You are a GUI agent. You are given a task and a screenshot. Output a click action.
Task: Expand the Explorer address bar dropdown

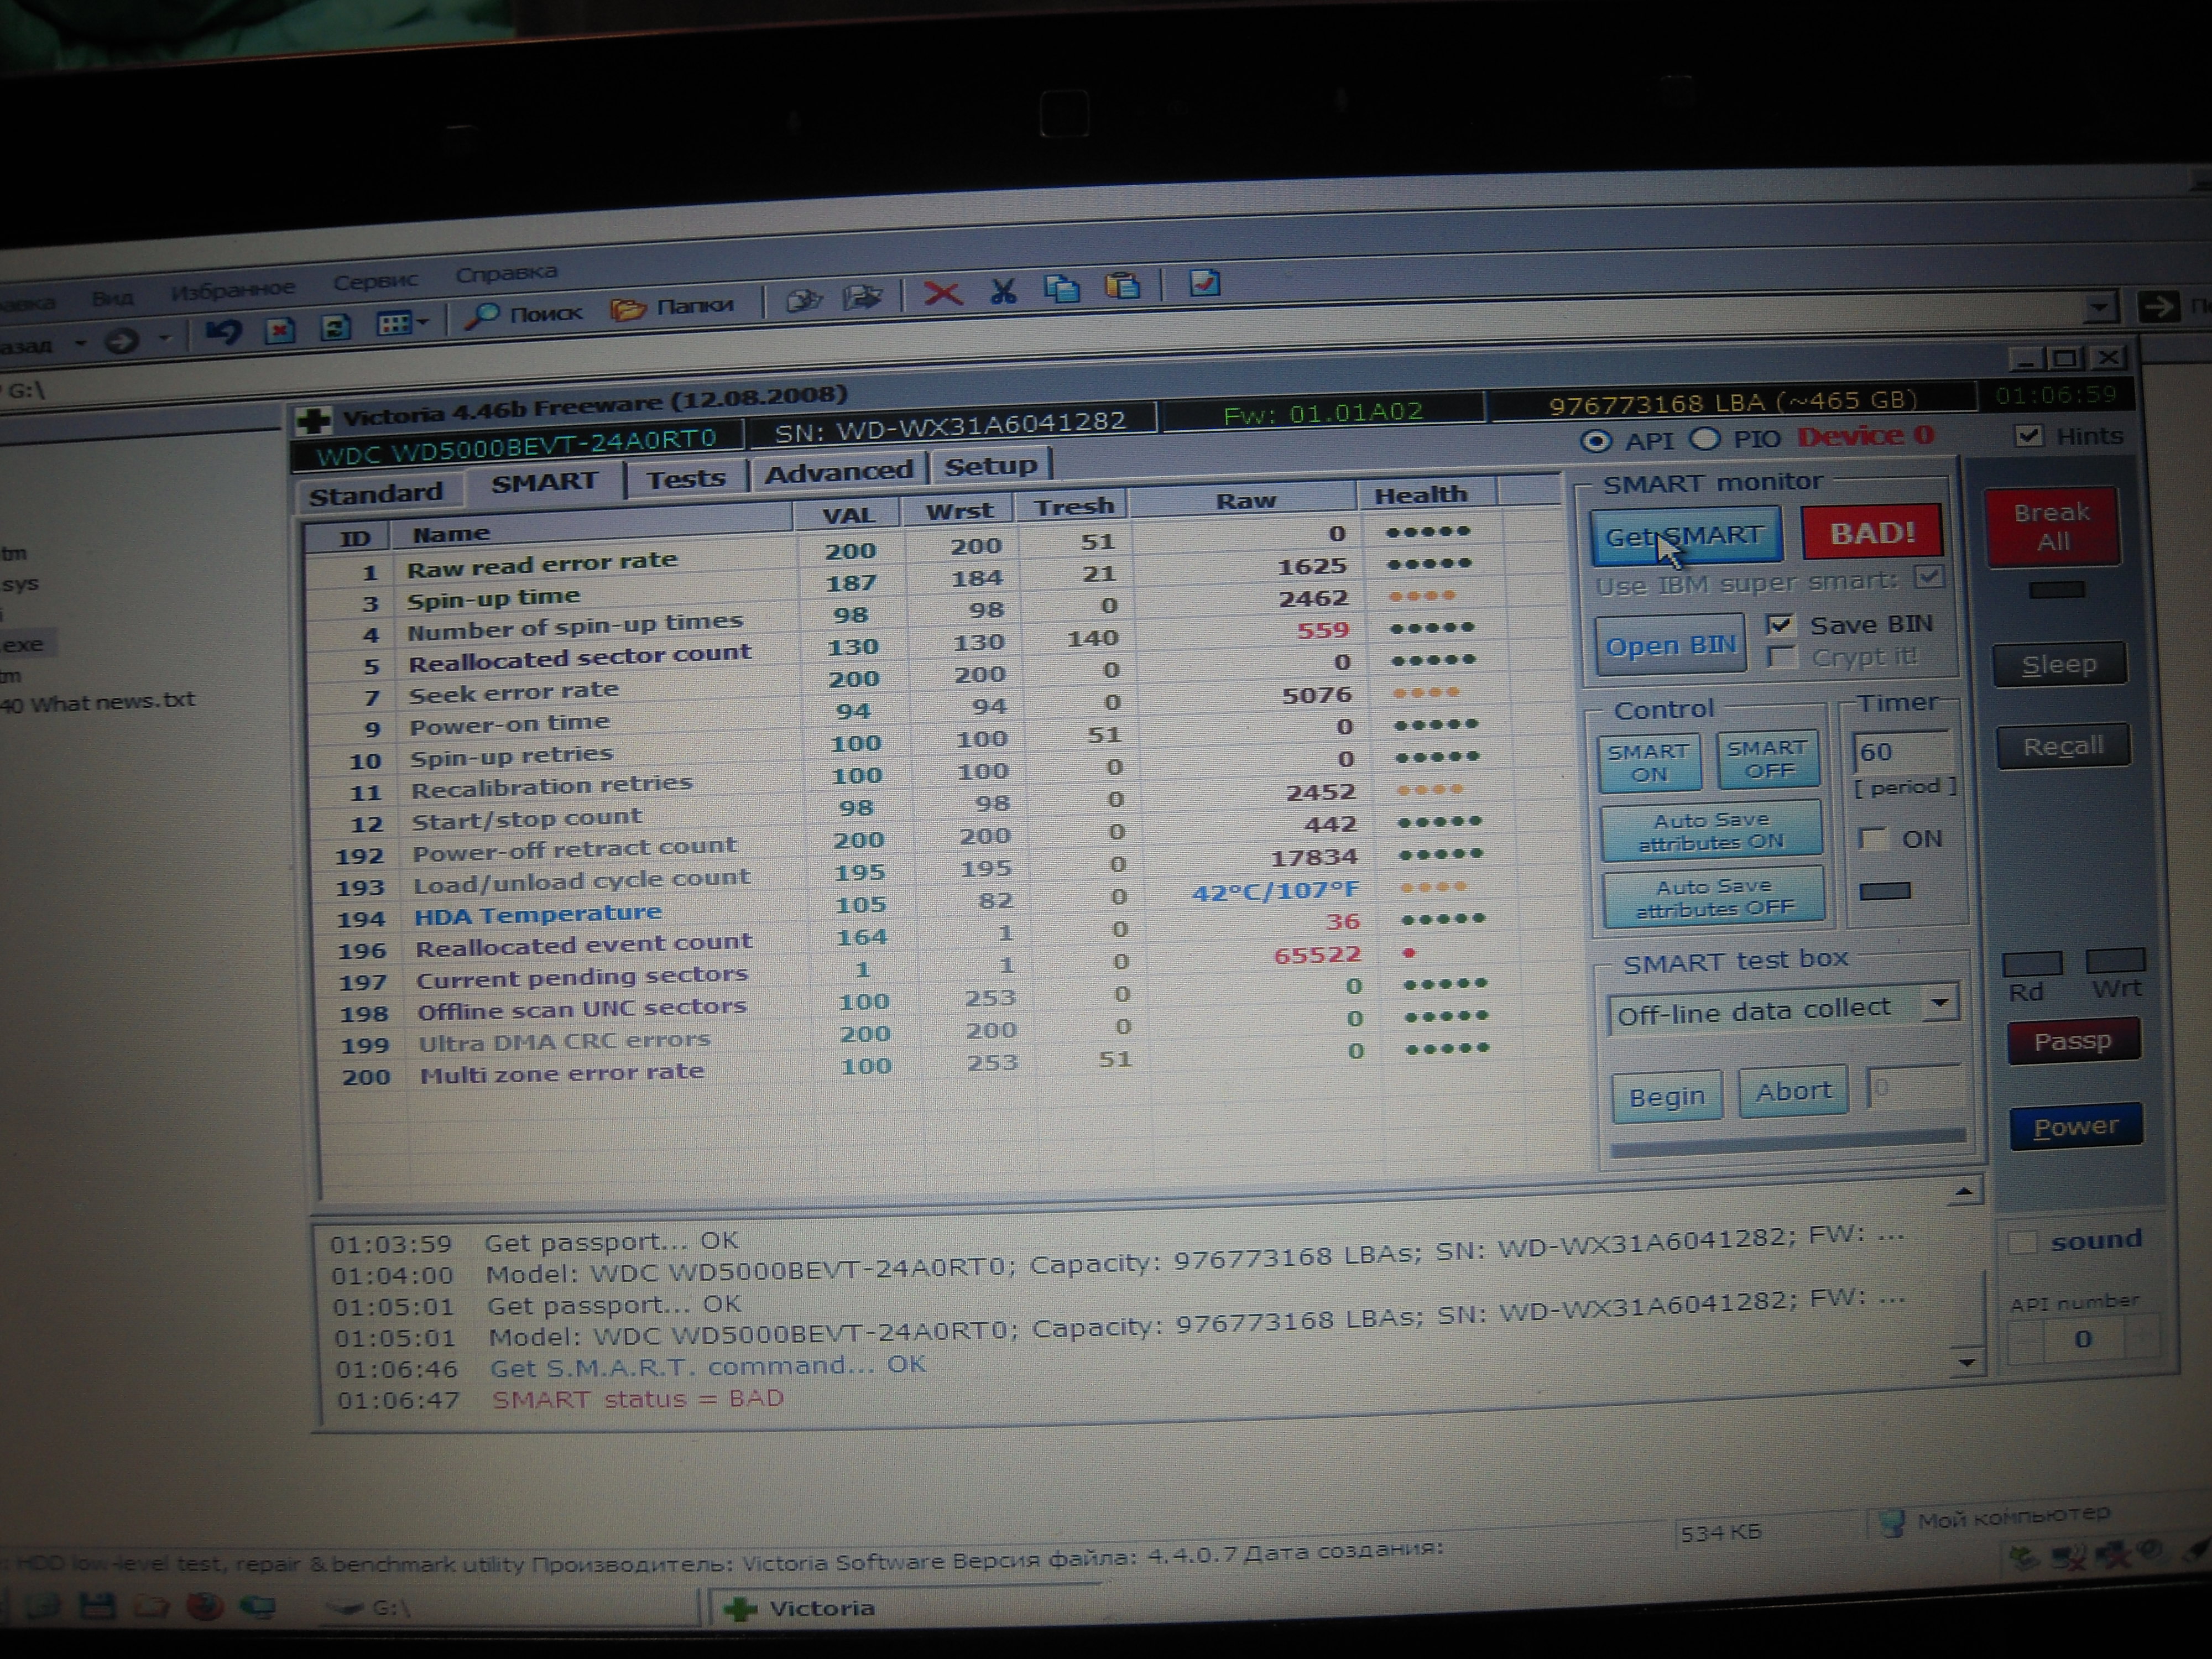2099,307
